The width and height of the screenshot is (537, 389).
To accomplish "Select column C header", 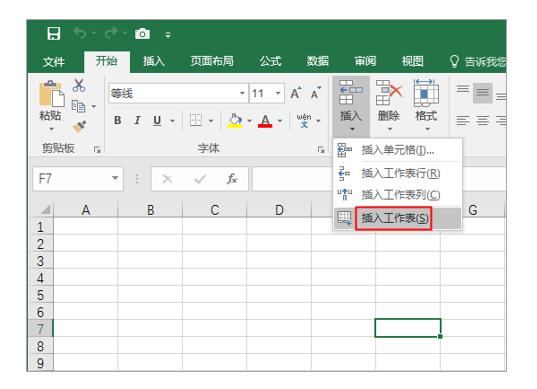I will tap(215, 210).
